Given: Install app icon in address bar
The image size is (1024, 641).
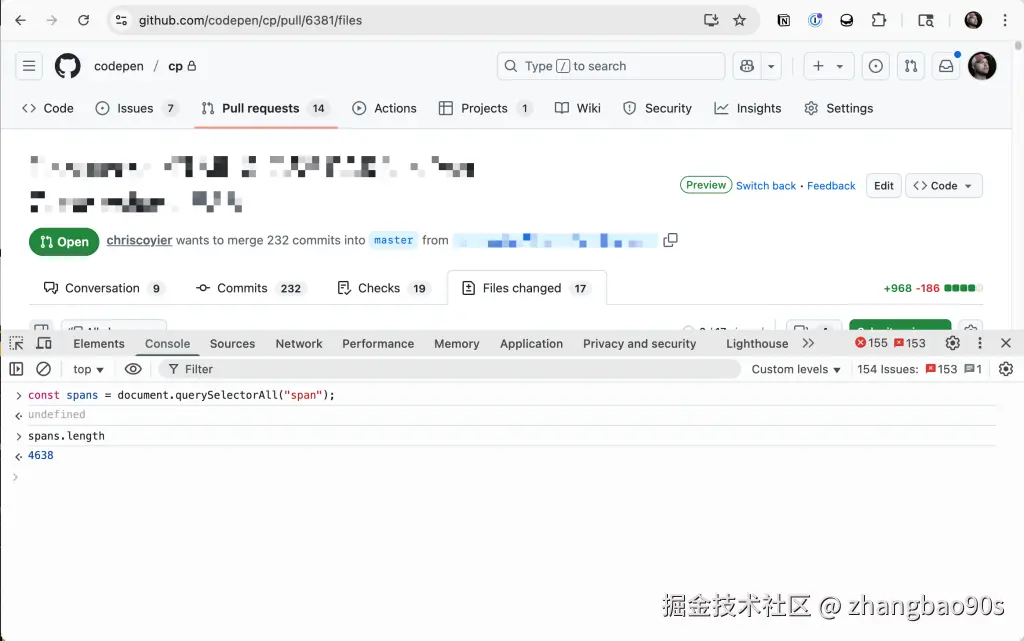Looking at the screenshot, I should tap(711, 20).
